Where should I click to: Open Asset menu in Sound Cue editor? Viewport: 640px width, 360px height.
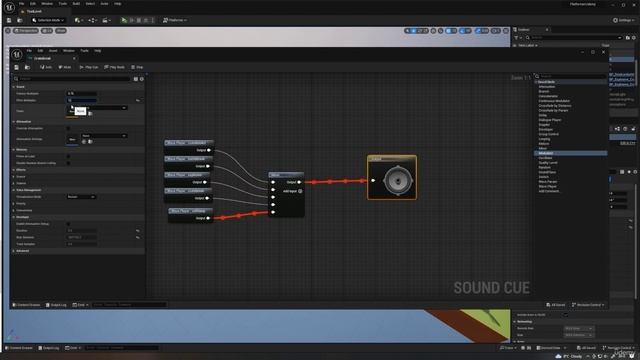point(53,51)
